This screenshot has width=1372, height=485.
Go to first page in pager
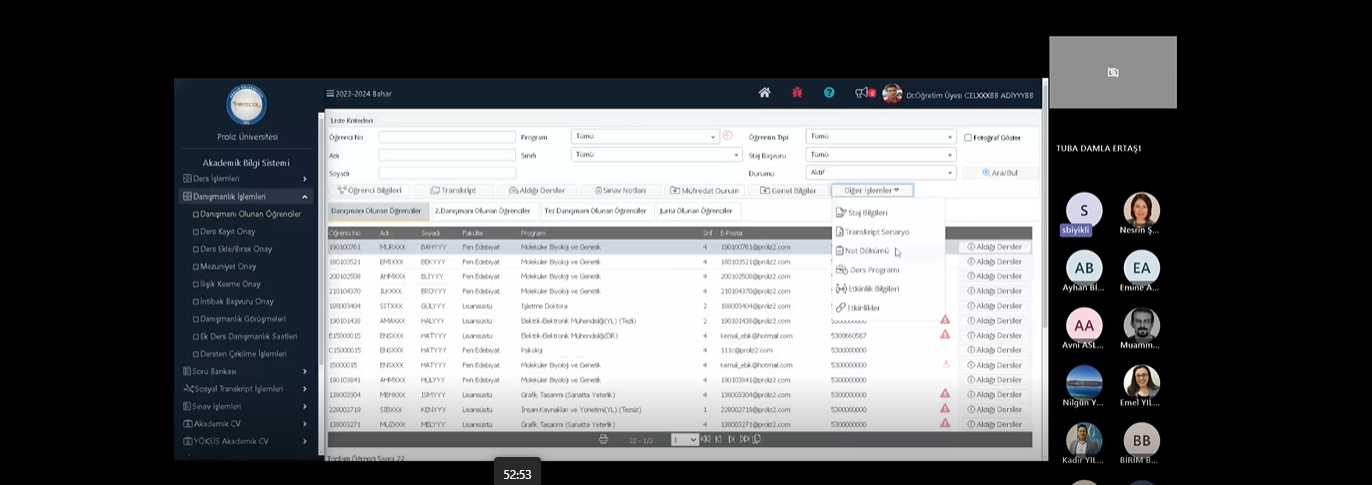tap(706, 439)
